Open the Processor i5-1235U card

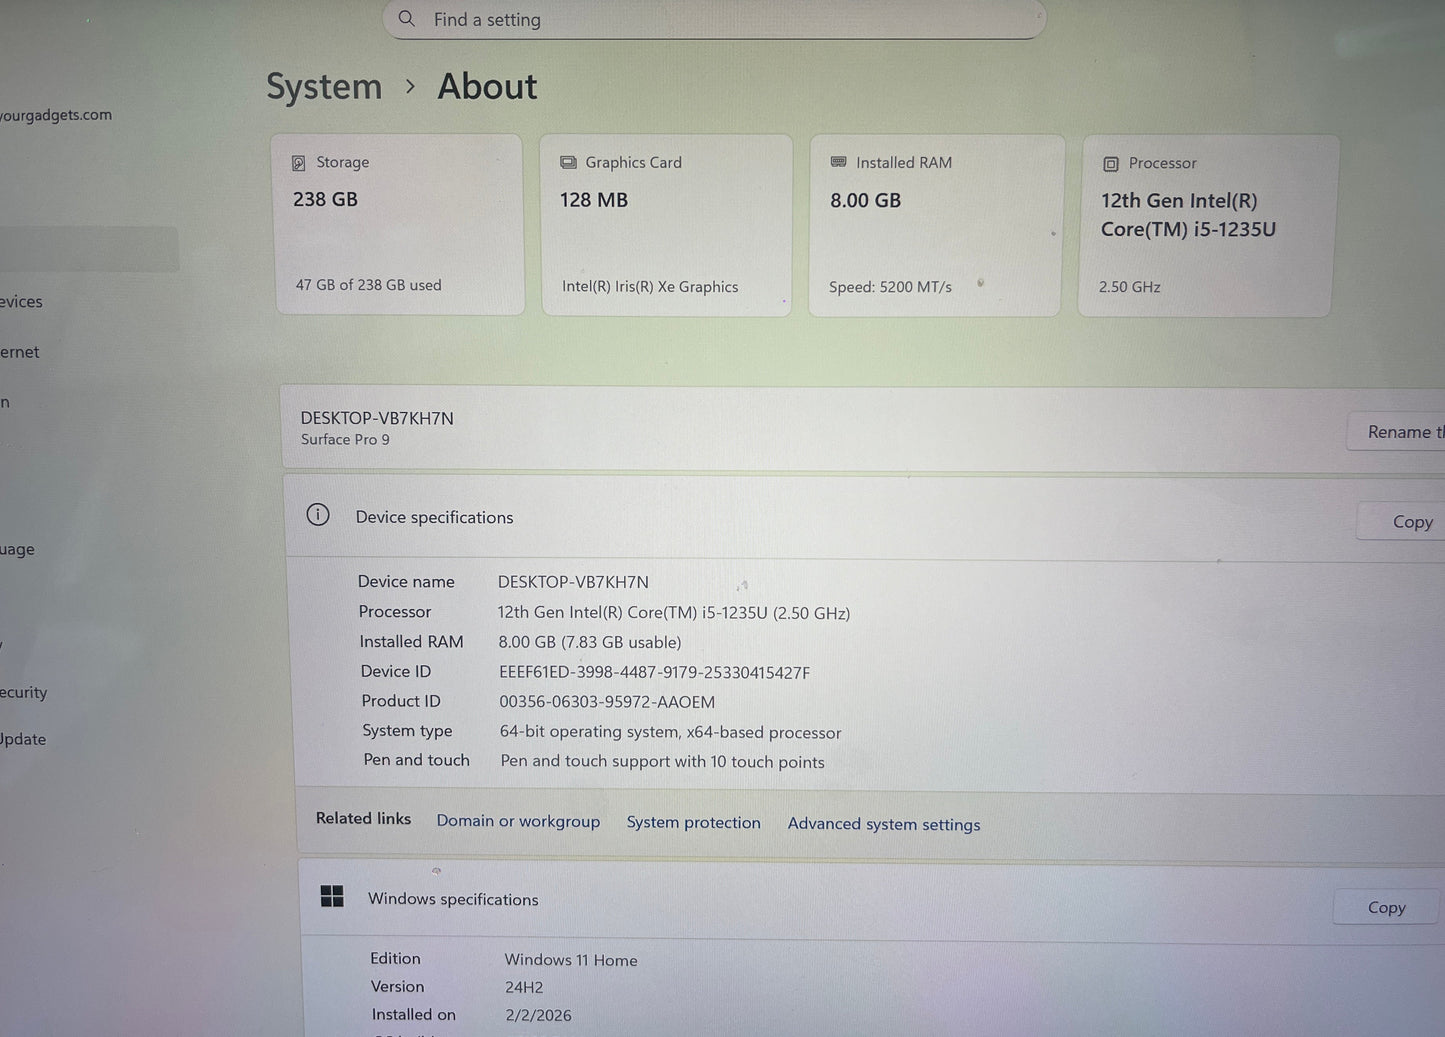(1206, 227)
